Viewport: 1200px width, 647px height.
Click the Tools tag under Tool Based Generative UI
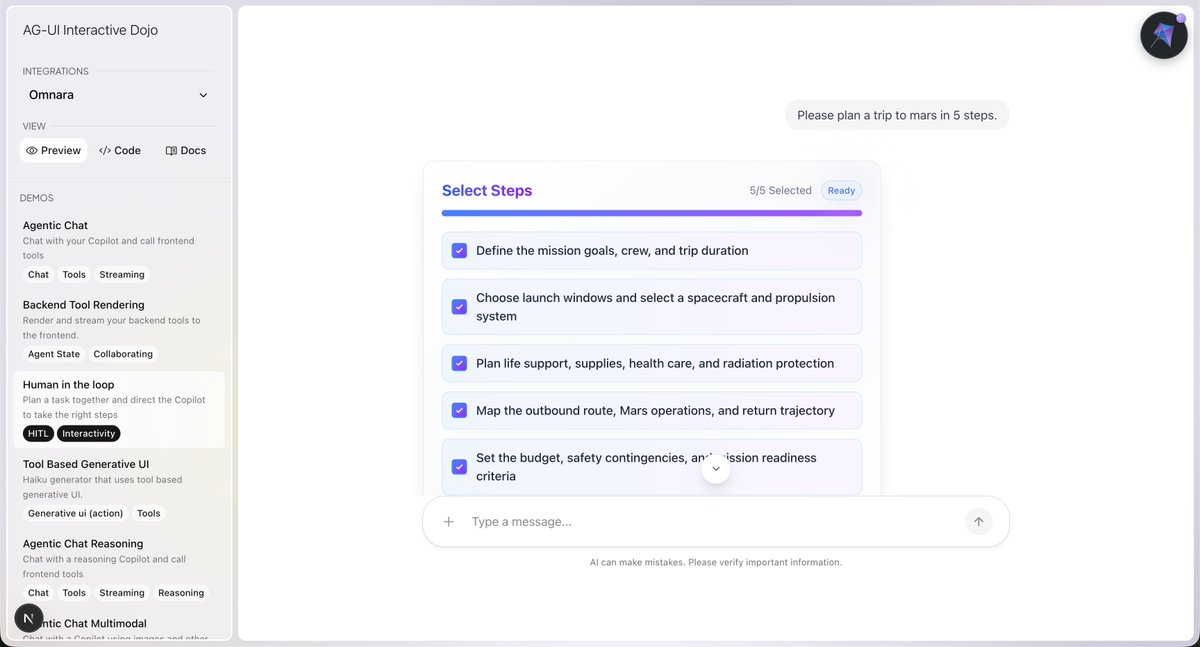149,513
